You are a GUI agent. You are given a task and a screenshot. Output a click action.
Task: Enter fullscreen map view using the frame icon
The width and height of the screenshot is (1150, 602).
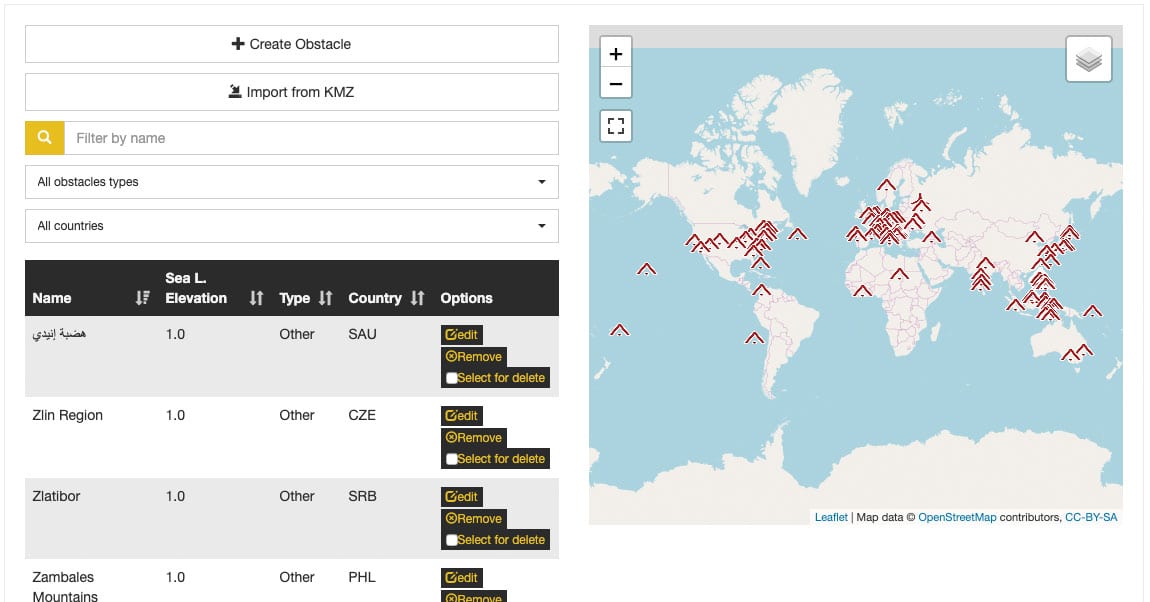(615, 125)
